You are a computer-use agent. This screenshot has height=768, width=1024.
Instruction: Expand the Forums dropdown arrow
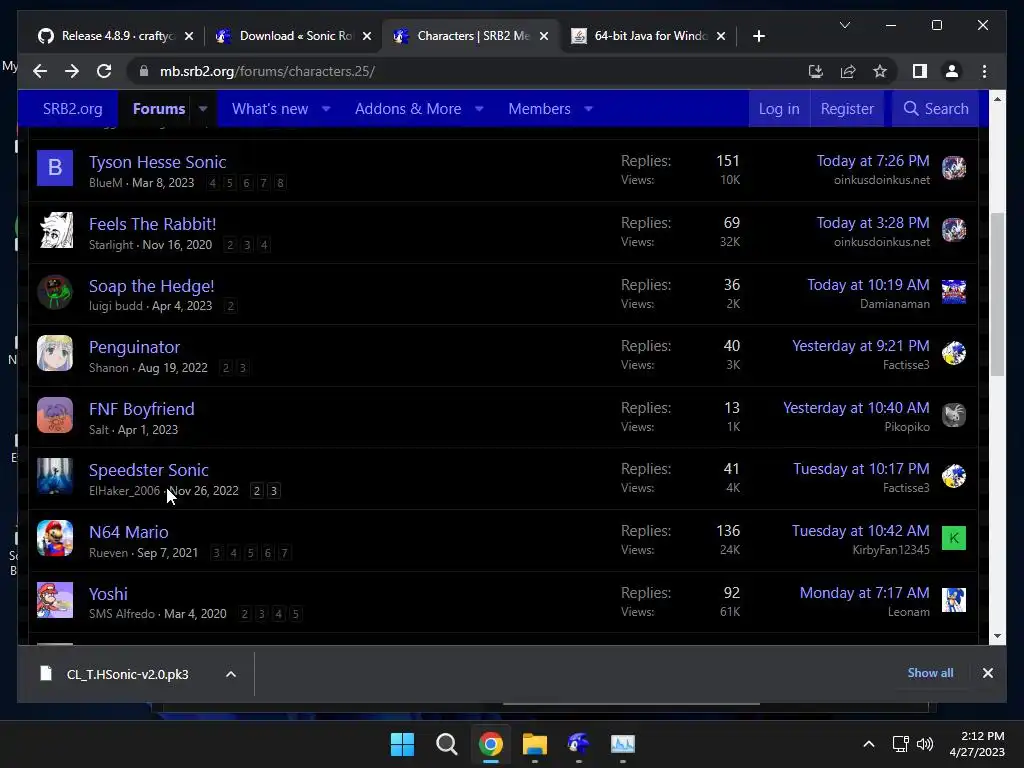(203, 108)
